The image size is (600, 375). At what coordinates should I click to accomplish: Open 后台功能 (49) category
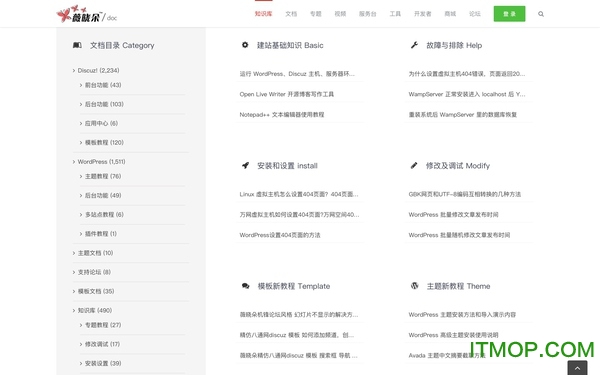103,195
